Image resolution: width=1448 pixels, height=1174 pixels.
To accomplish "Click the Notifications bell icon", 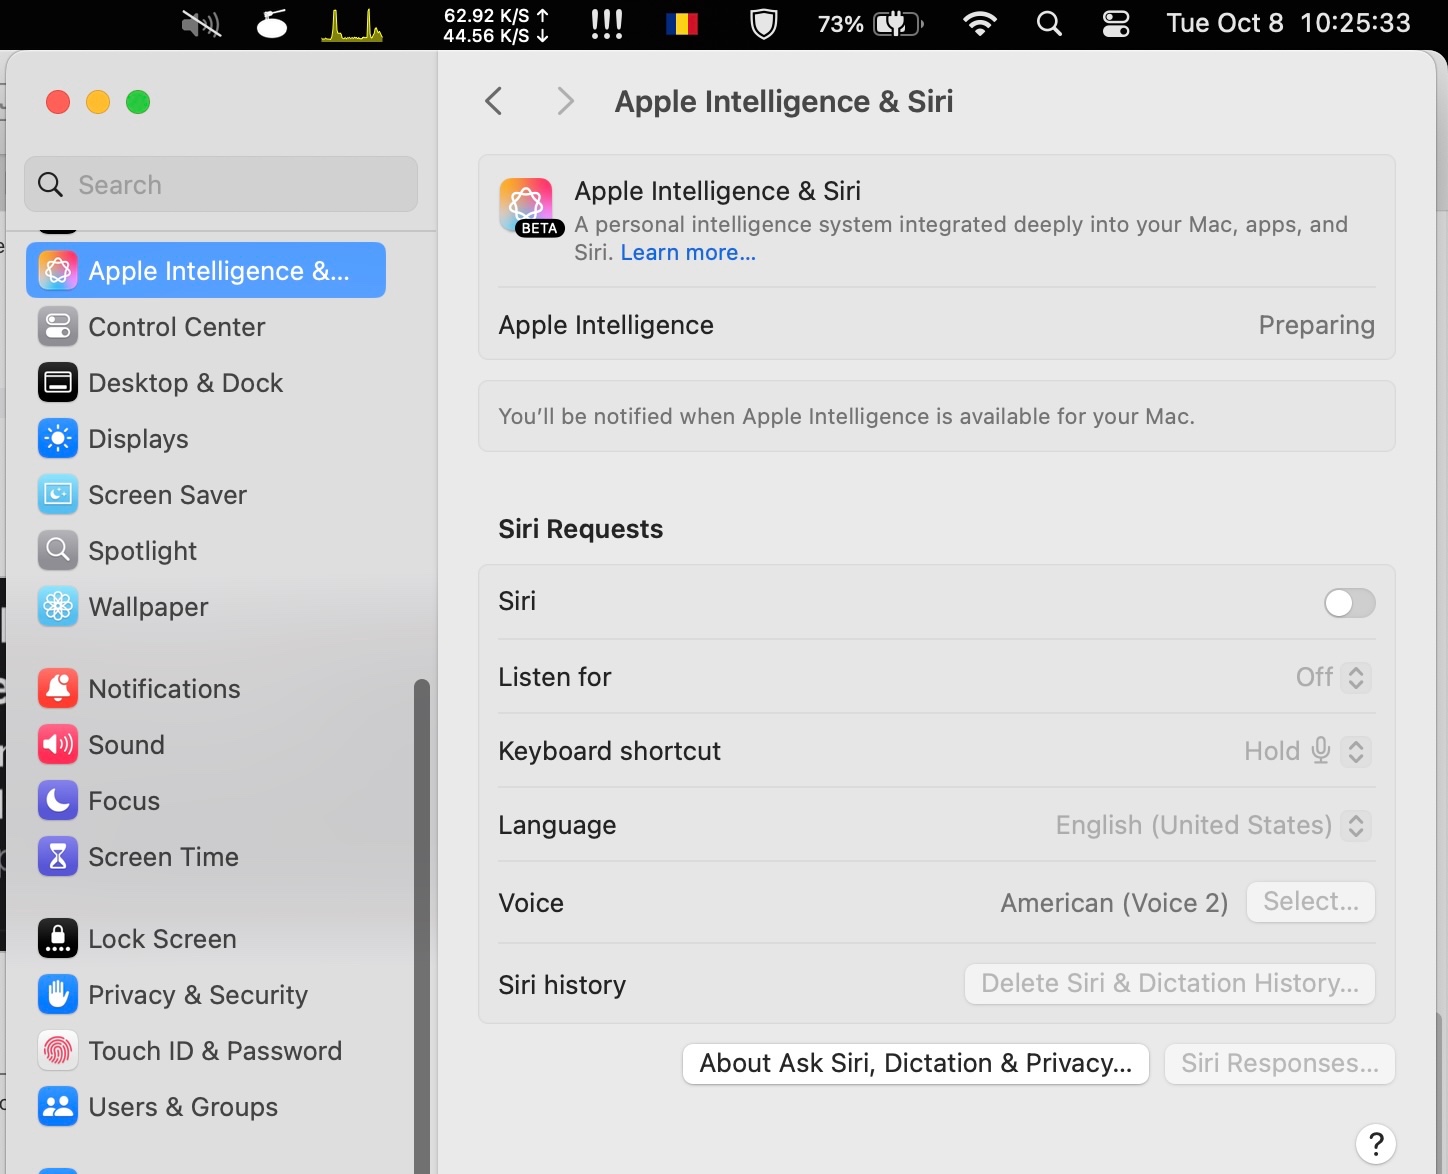I will [x=58, y=688].
